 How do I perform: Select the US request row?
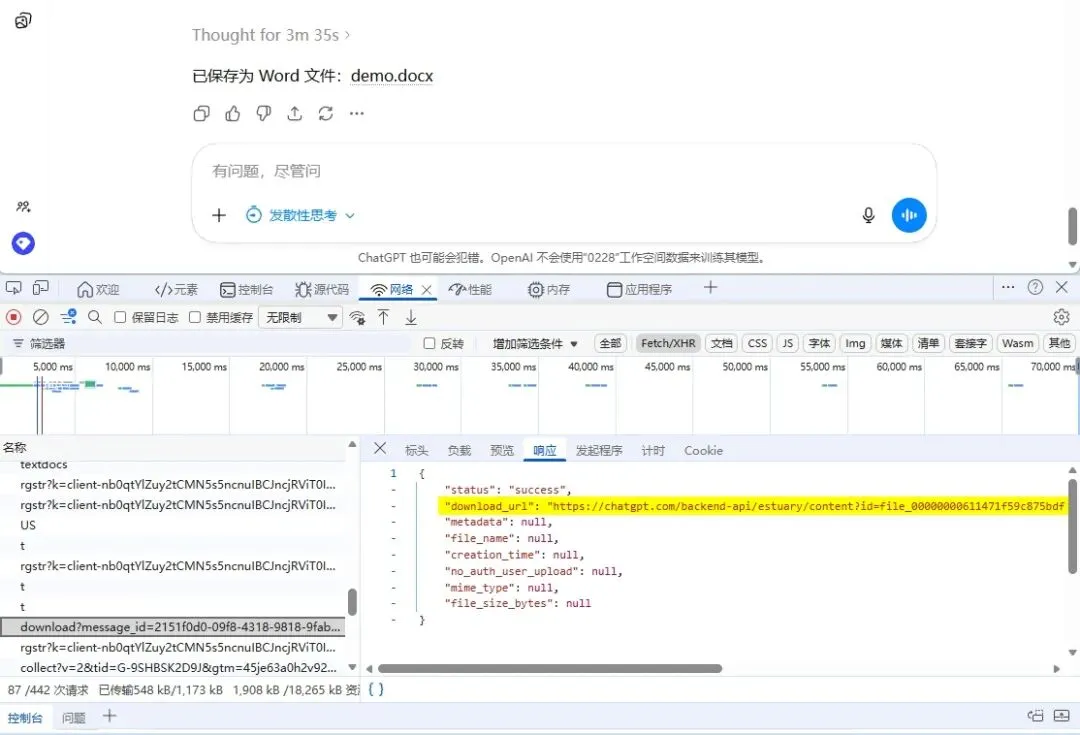[x=173, y=525]
